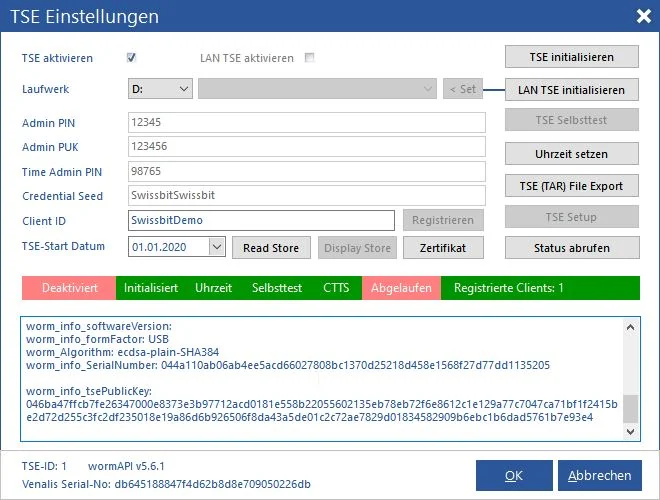The width and height of the screenshot is (660, 500).
Task: Click the log scrollbar up arrow
Action: click(x=630, y=327)
